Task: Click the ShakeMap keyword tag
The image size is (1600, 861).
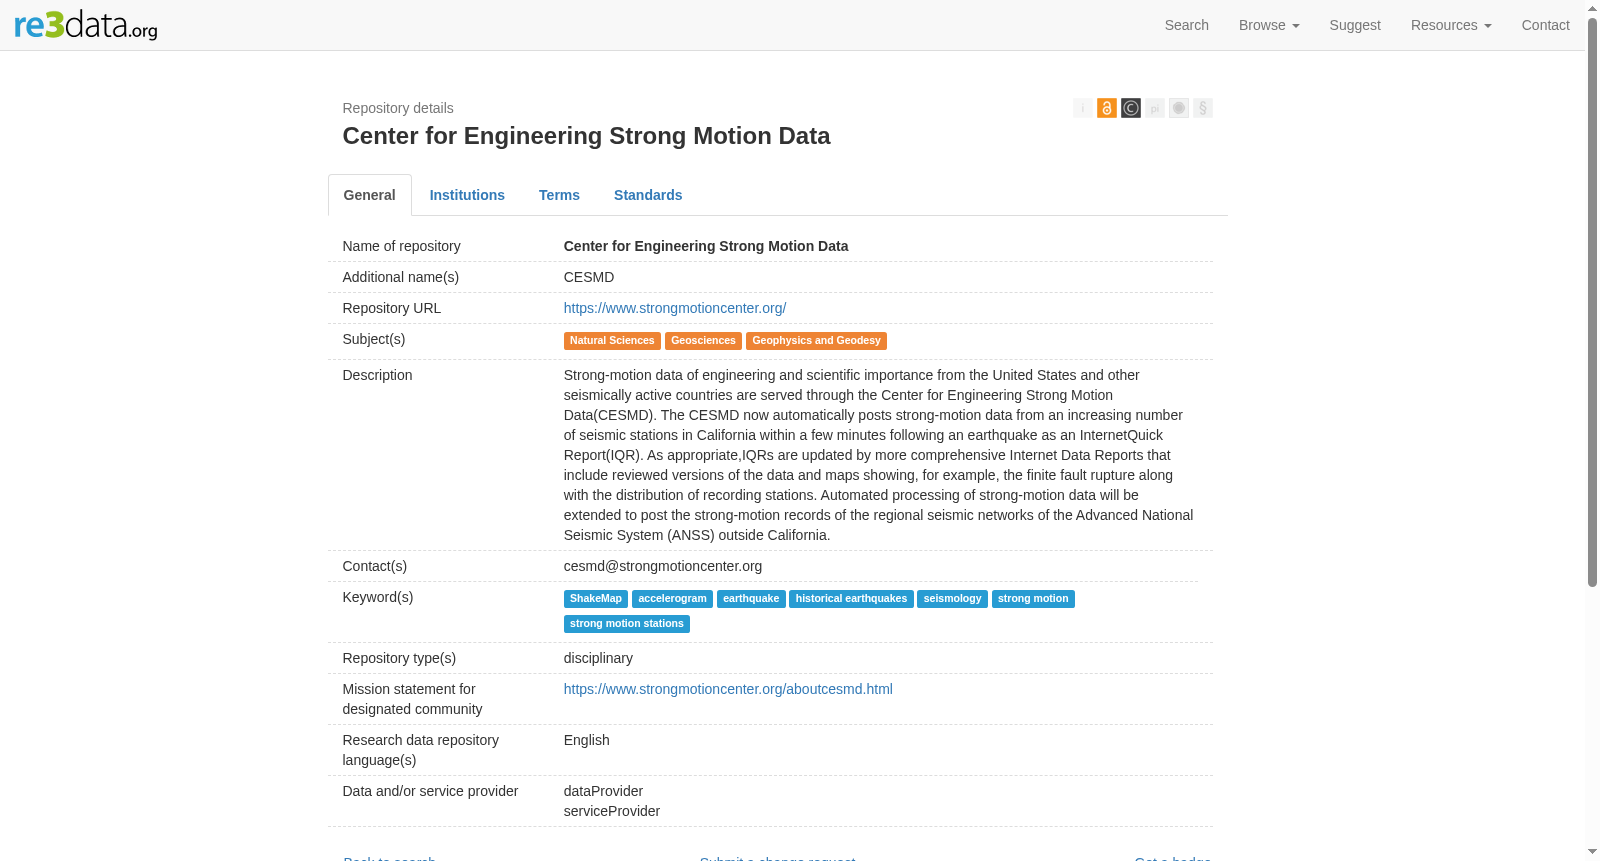Action: [x=596, y=599]
